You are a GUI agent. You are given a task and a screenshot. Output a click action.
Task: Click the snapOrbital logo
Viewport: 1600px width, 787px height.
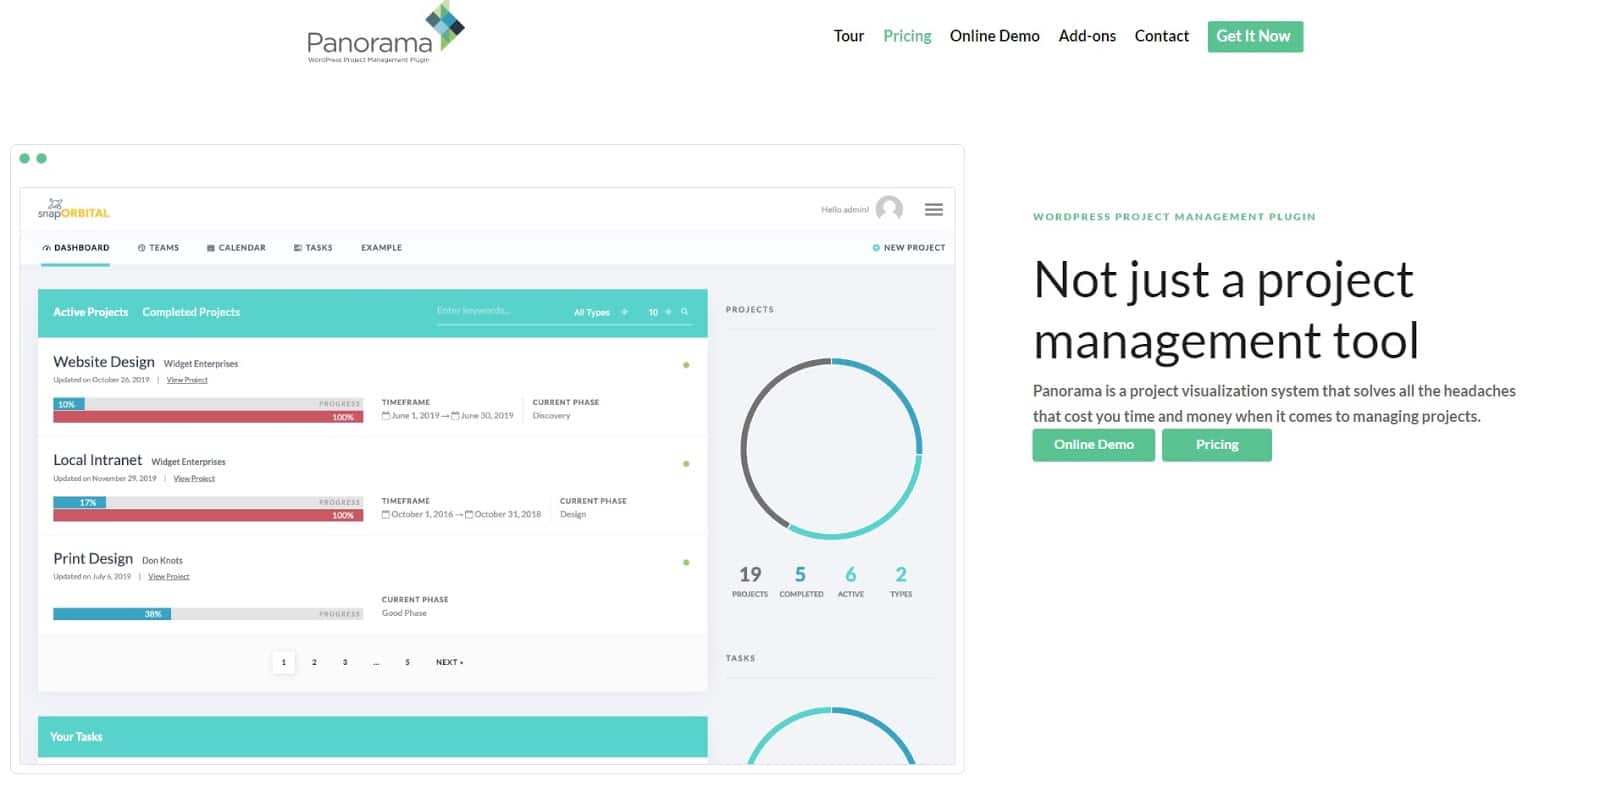click(x=73, y=209)
